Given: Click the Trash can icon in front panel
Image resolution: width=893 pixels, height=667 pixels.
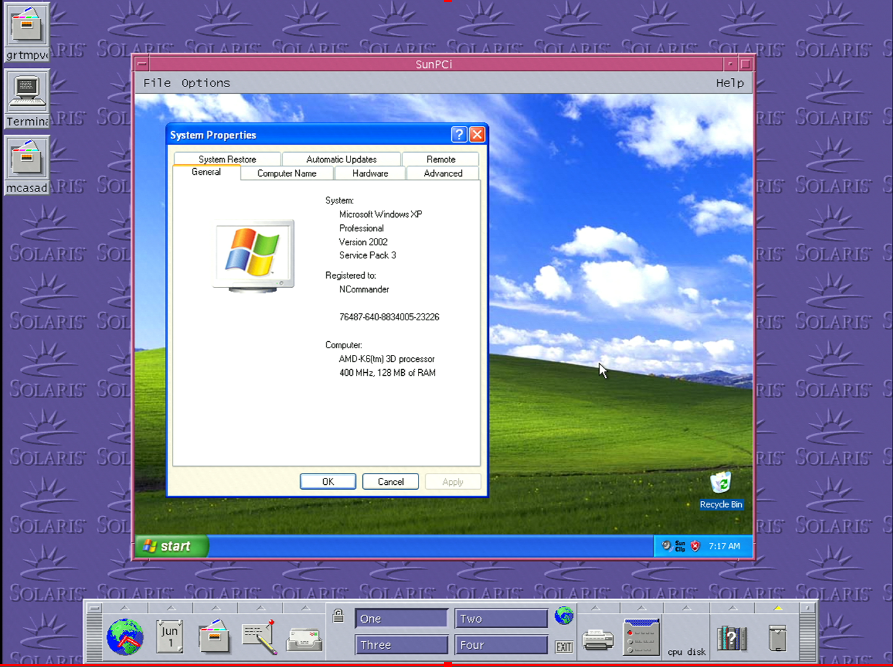Looking at the screenshot, I should 778,637.
